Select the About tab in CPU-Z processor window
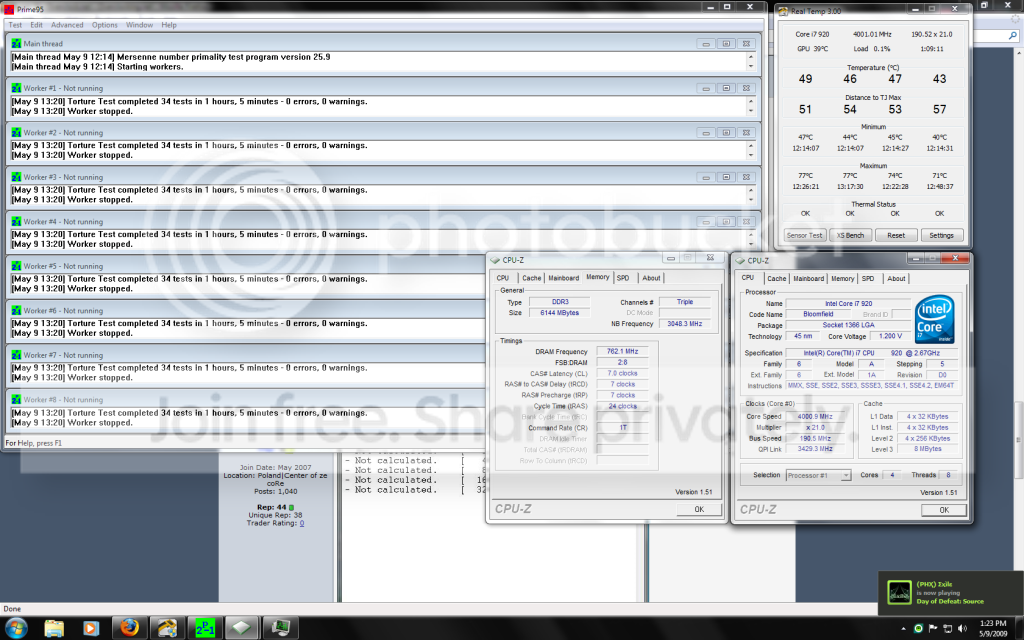Screen dimensions: 1024x640 point(896,278)
